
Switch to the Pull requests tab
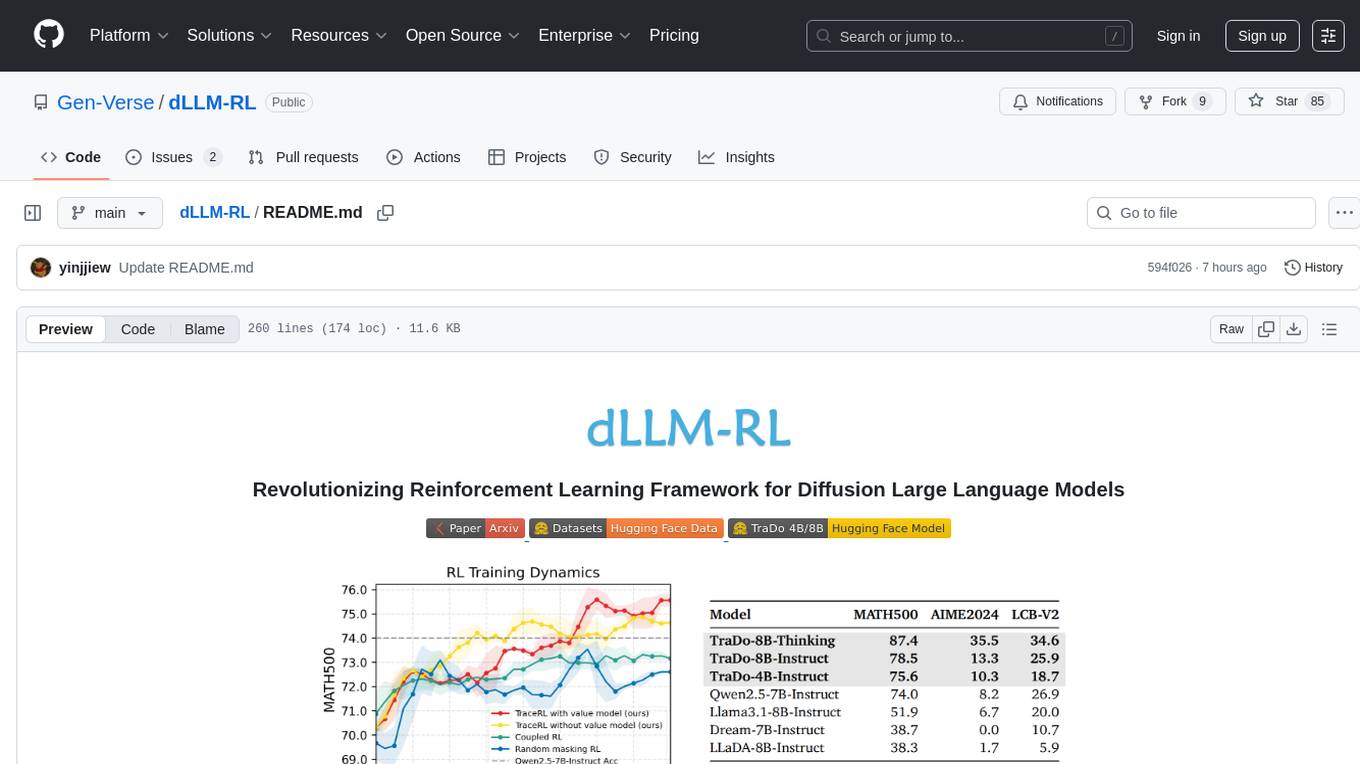coord(303,157)
